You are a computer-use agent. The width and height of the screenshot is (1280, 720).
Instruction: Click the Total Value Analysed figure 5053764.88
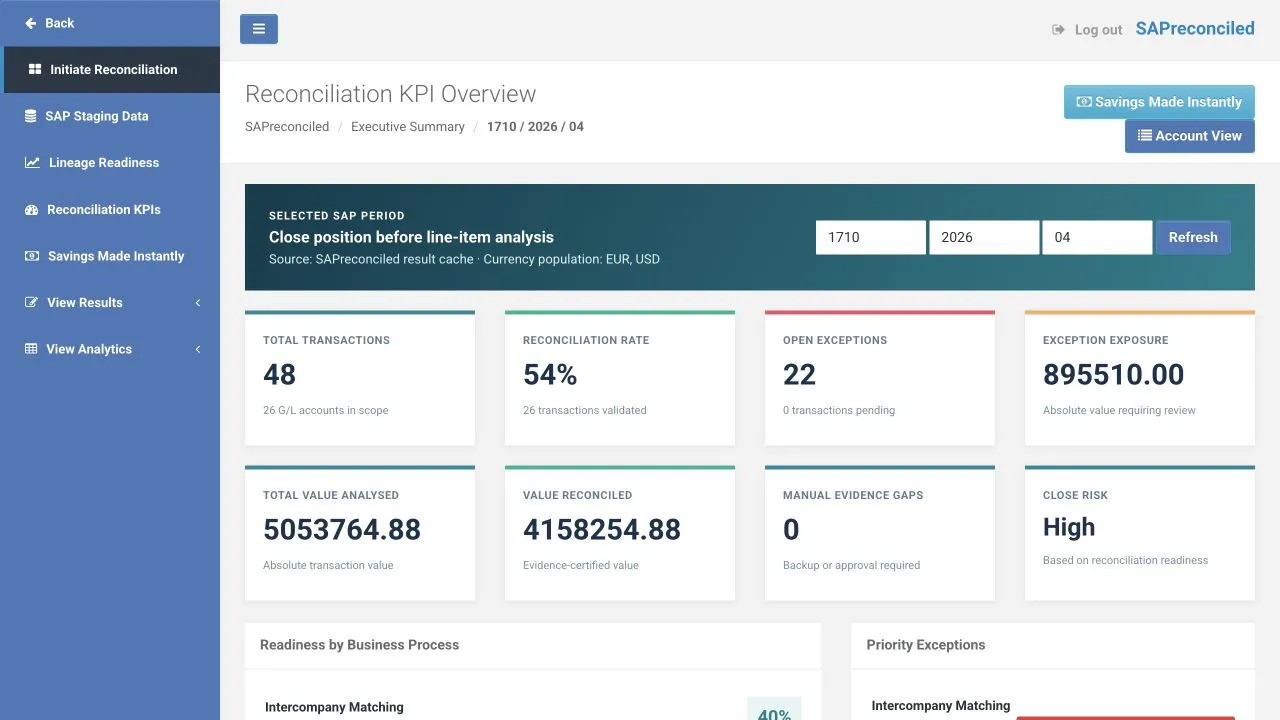pyautogui.click(x=342, y=529)
